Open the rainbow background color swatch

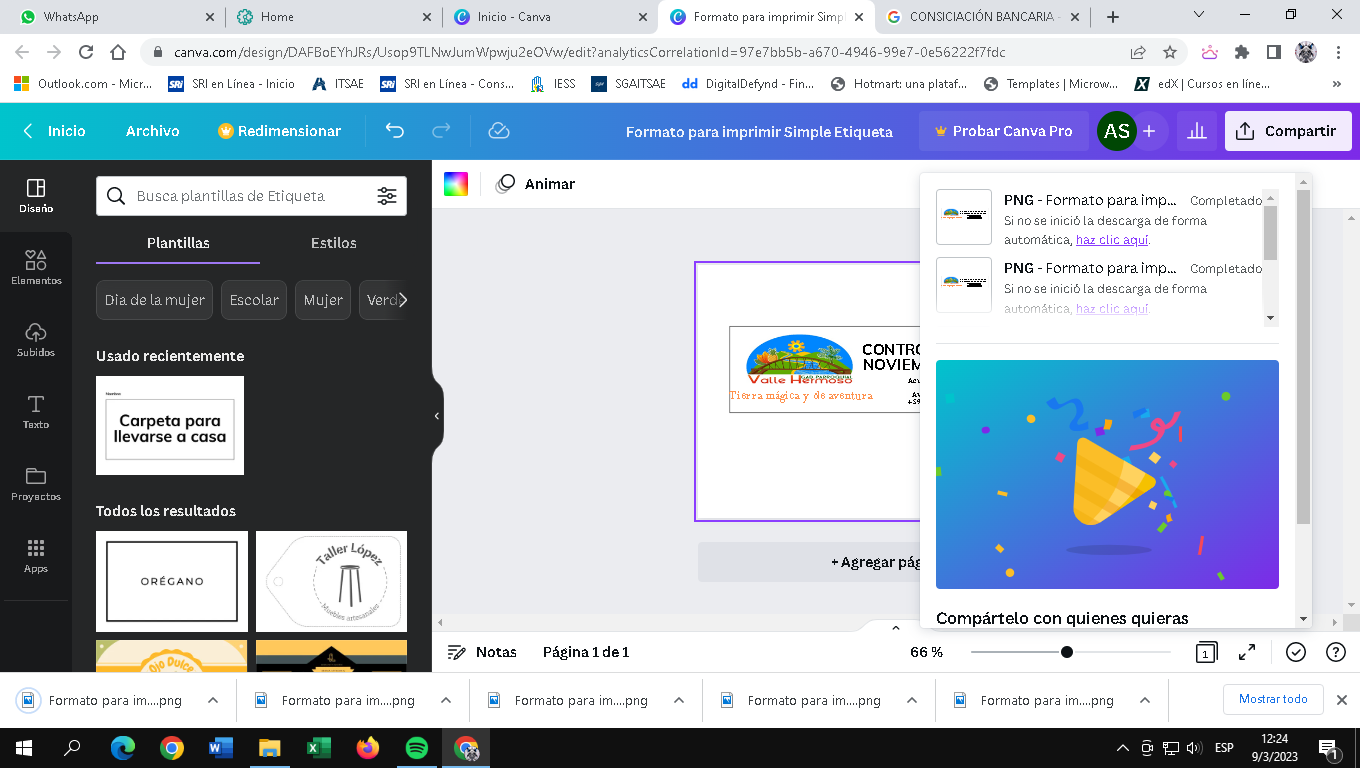coord(456,184)
